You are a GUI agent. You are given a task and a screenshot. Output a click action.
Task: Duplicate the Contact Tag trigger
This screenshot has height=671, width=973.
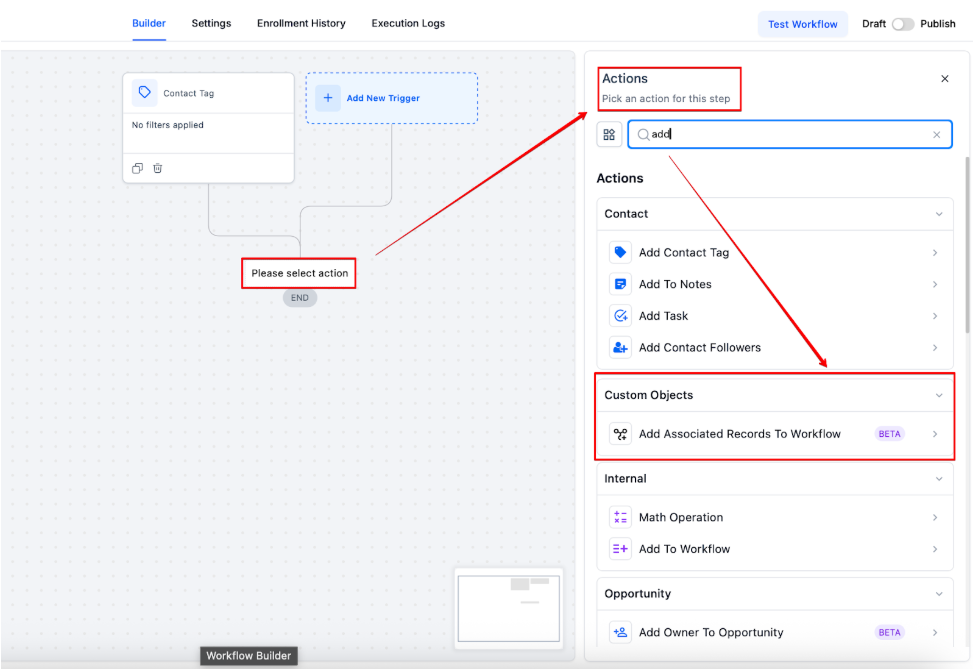point(138,169)
